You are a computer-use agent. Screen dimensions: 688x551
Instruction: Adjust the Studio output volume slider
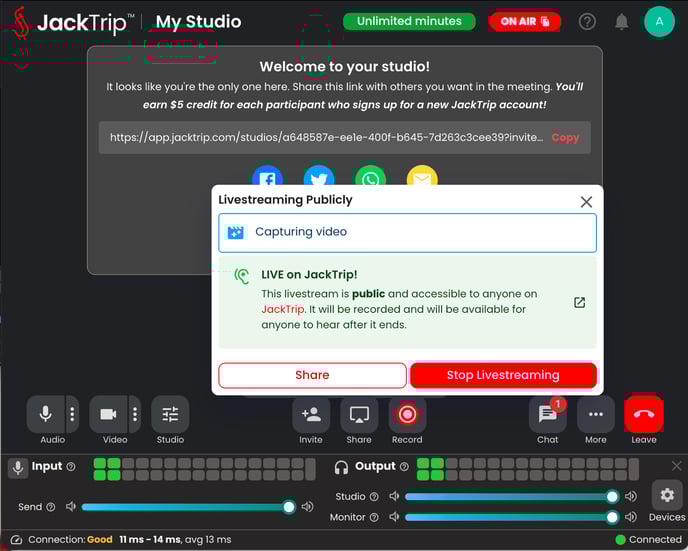(512, 497)
